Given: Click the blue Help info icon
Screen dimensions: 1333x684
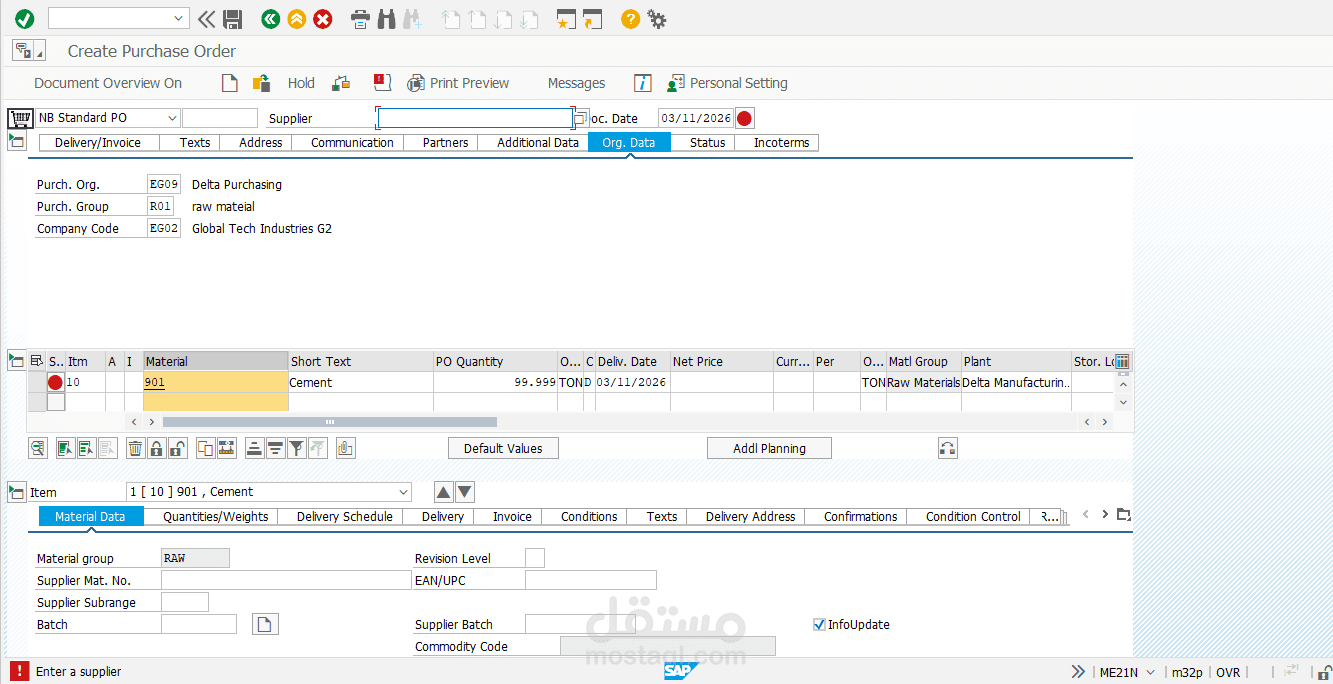Looking at the screenshot, I should pyautogui.click(x=643, y=83).
